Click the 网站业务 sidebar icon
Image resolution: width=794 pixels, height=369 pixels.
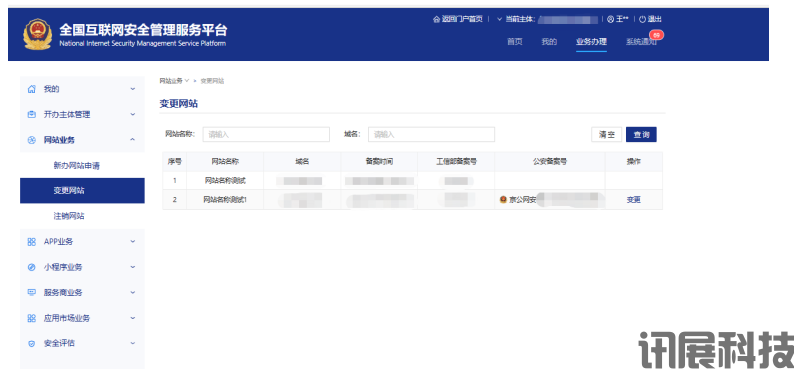point(31,140)
